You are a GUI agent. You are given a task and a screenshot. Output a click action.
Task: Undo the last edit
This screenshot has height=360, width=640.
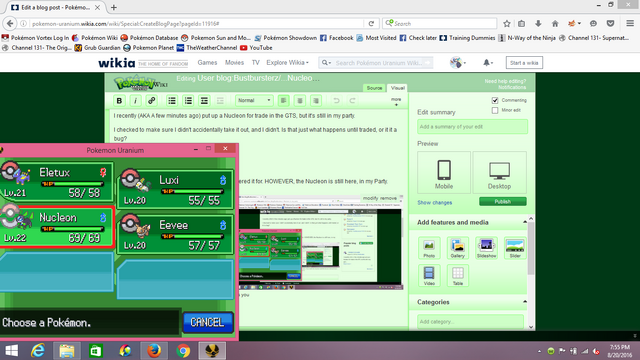[336, 100]
